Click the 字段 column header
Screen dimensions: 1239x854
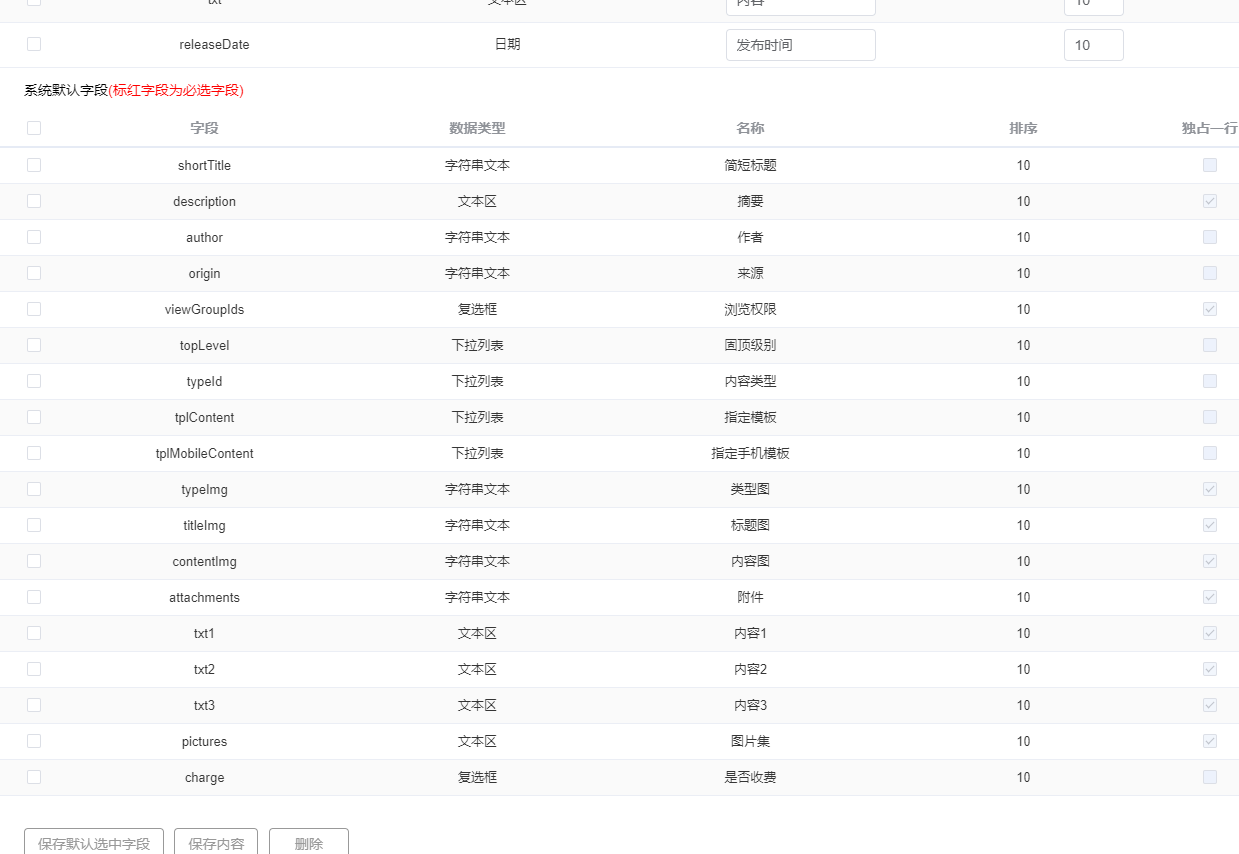[204, 128]
